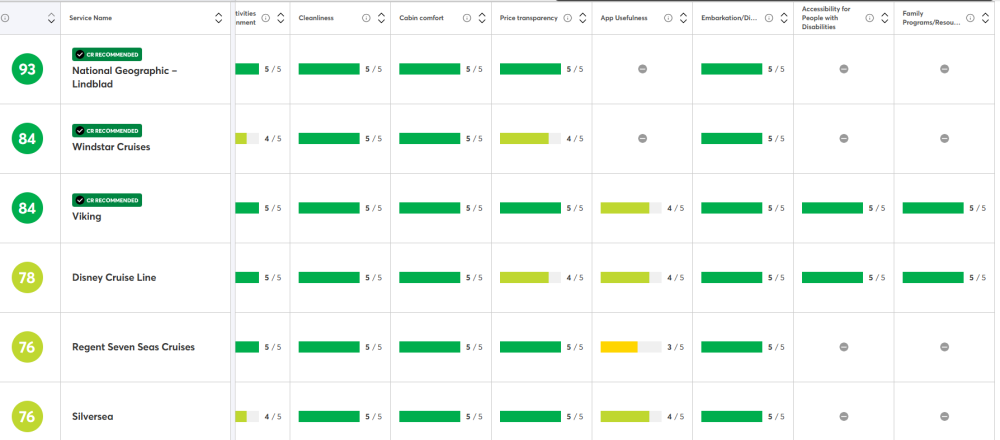
Task: Click Windstar Cruises Family Programs dash icon
Action: [945, 138]
